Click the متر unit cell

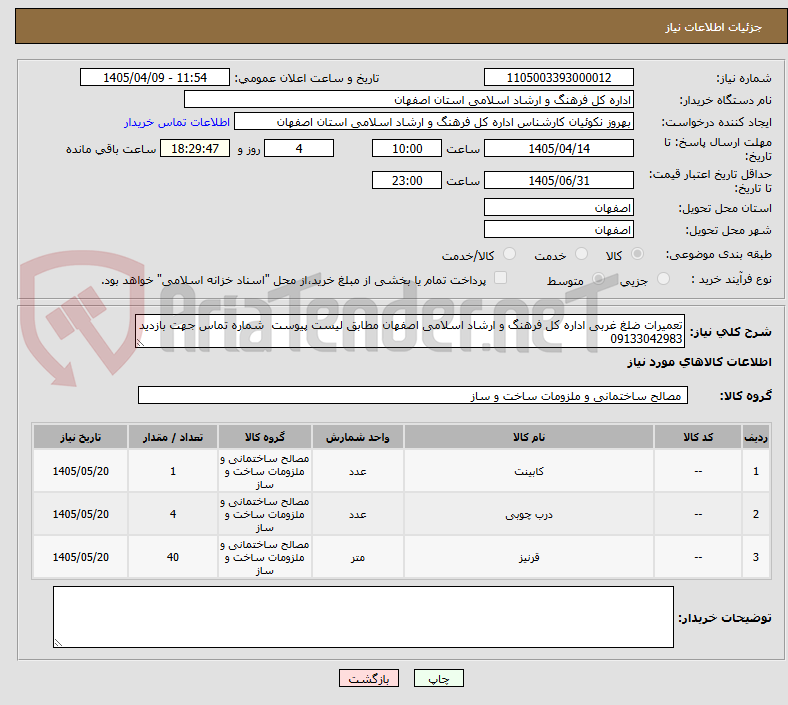pos(357,557)
